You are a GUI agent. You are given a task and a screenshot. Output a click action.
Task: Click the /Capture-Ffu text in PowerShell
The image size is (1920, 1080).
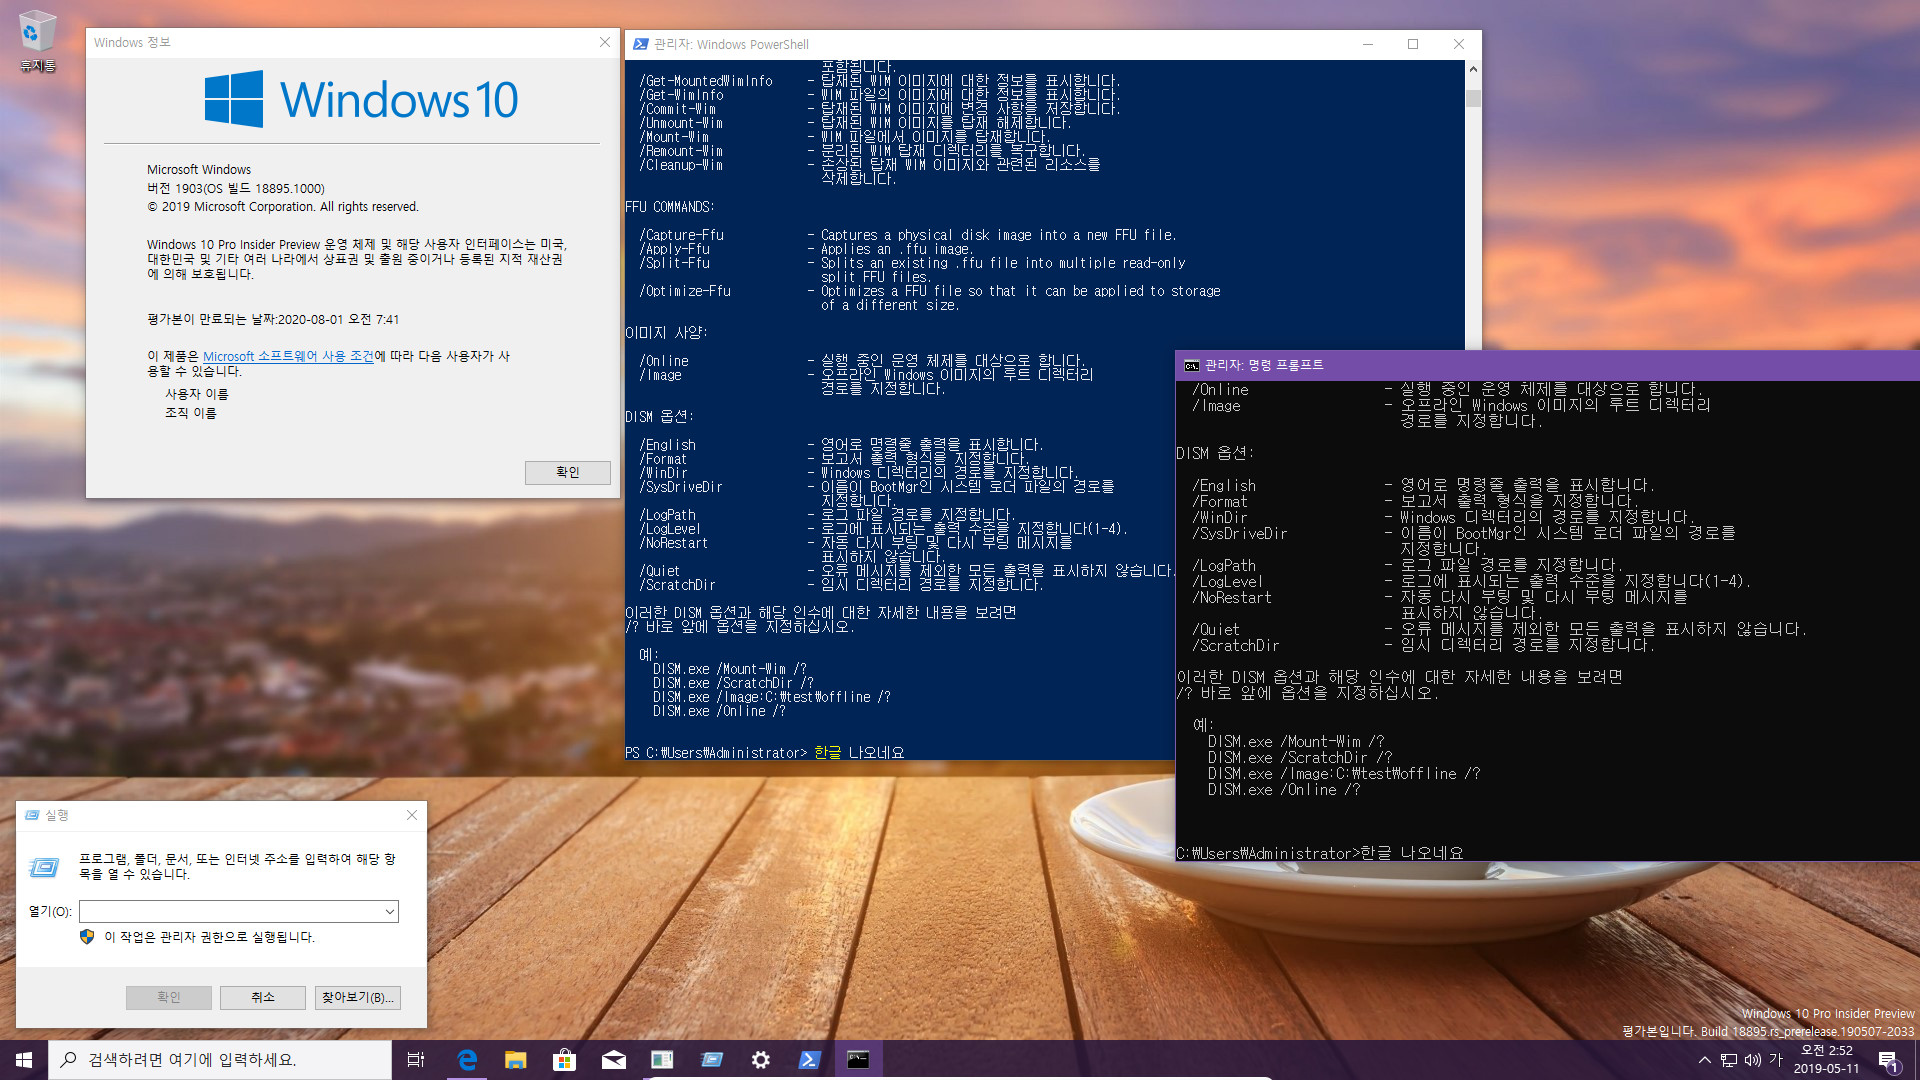[x=682, y=235]
